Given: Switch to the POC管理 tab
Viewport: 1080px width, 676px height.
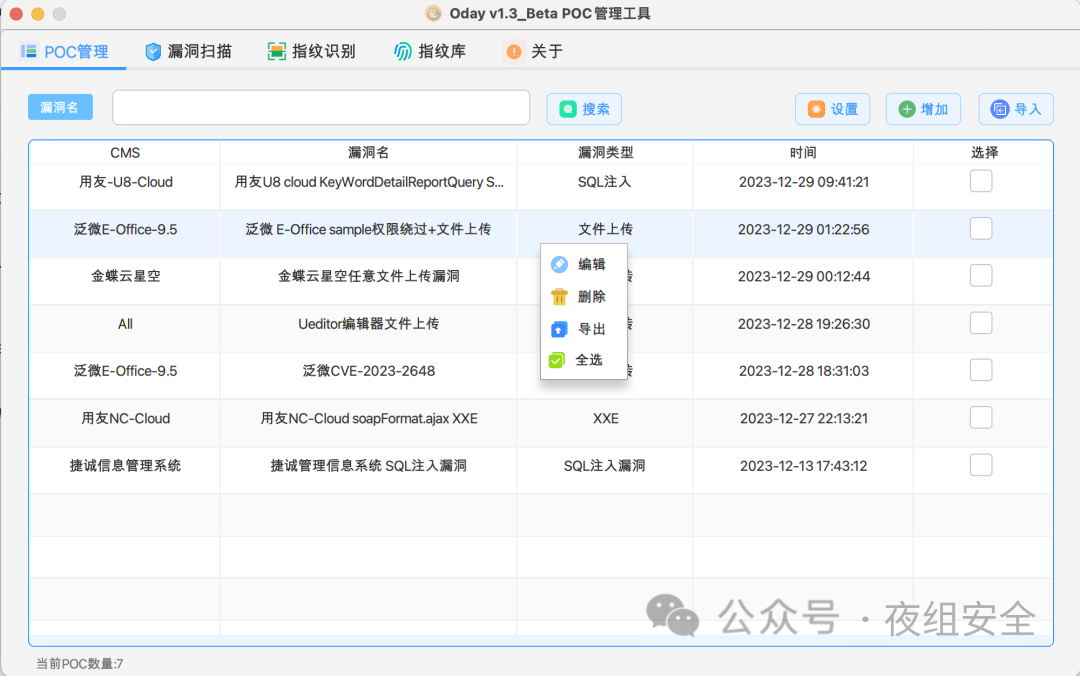Looking at the screenshot, I should (x=65, y=52).
